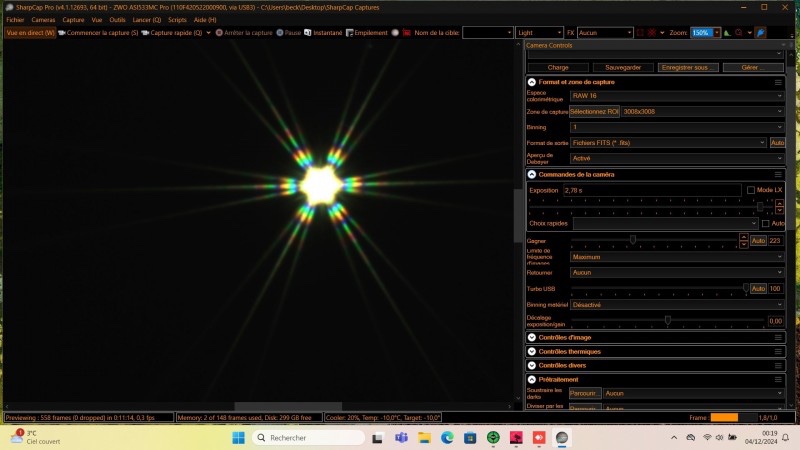Open the Format et zone de capture panel menu icon
The height and width of the screenshot is (450, 800).
(x=778, y=81)
